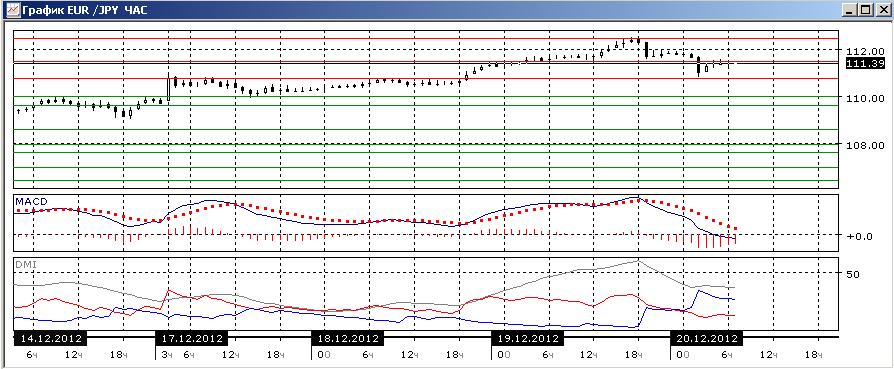Click the 14.12.2012 date marker
This screenshot has width=894, height=369.
50,338
